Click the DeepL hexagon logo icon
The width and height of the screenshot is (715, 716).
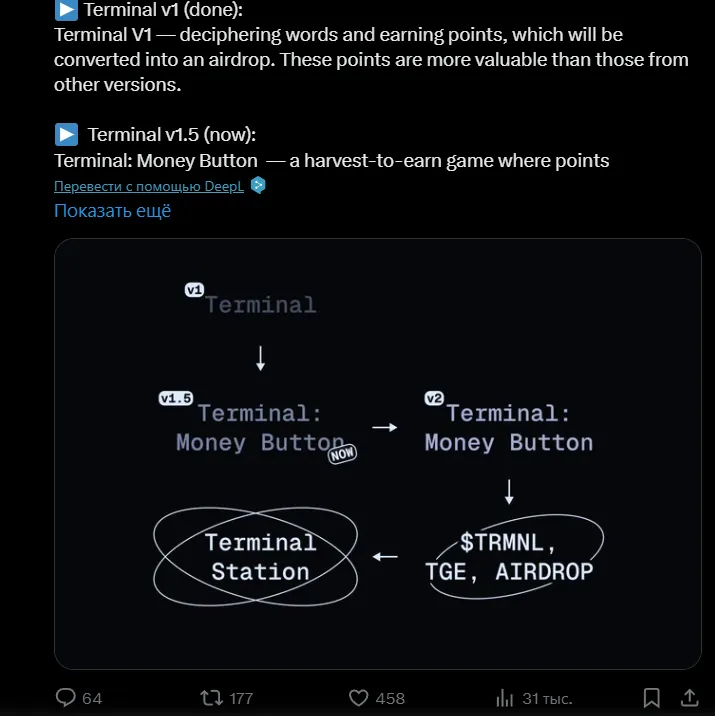tap(258, 185)
